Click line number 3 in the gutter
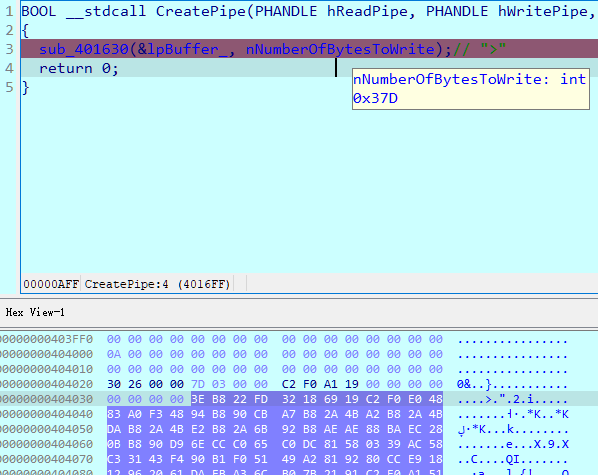This screenshot has width=598, height=475. point(10,49)
